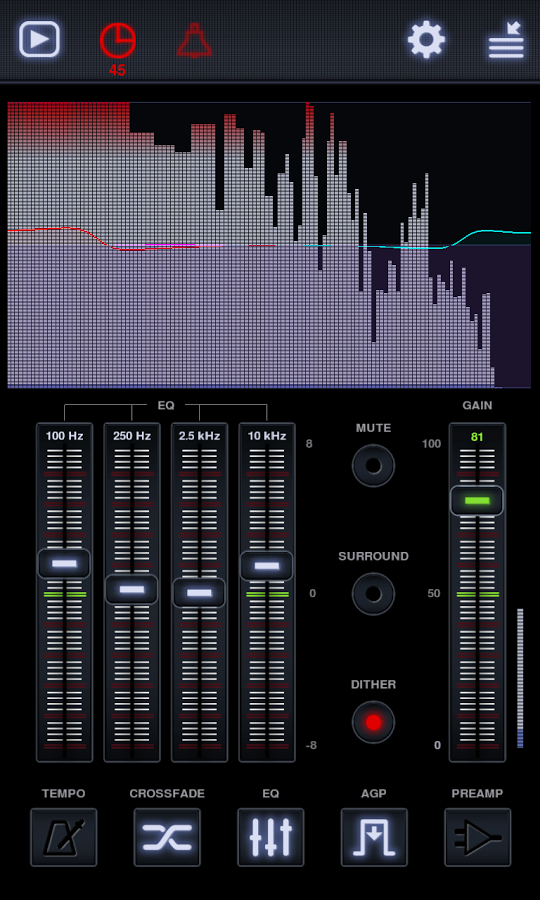Click the green GAIN slider handle

(477, 501)
